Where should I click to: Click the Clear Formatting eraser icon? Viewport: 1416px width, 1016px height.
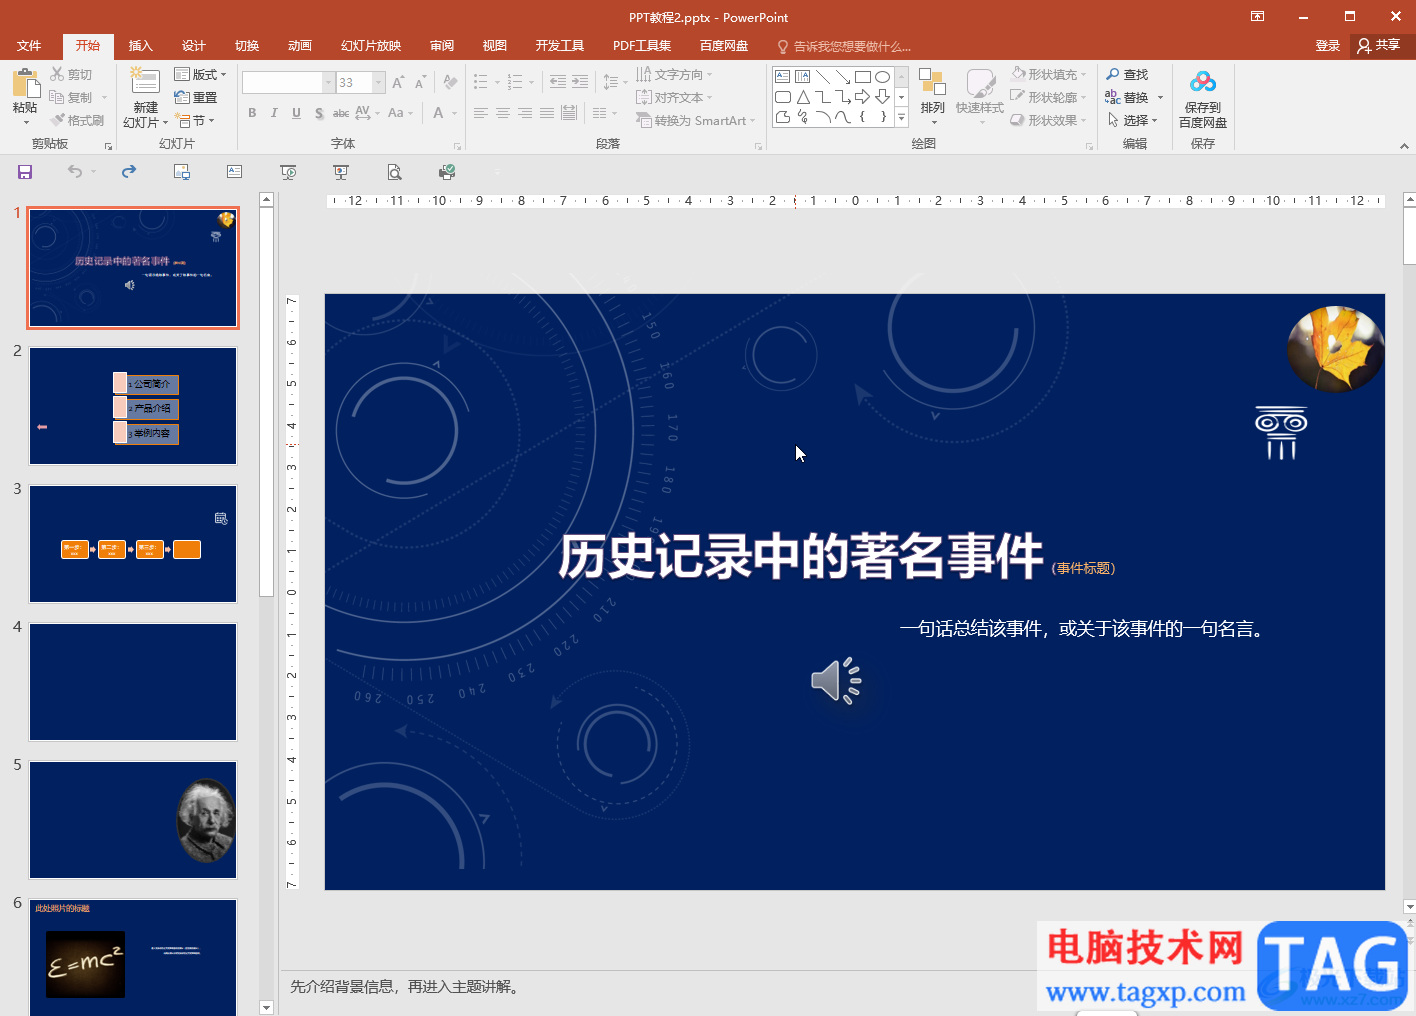click(451, 83)
